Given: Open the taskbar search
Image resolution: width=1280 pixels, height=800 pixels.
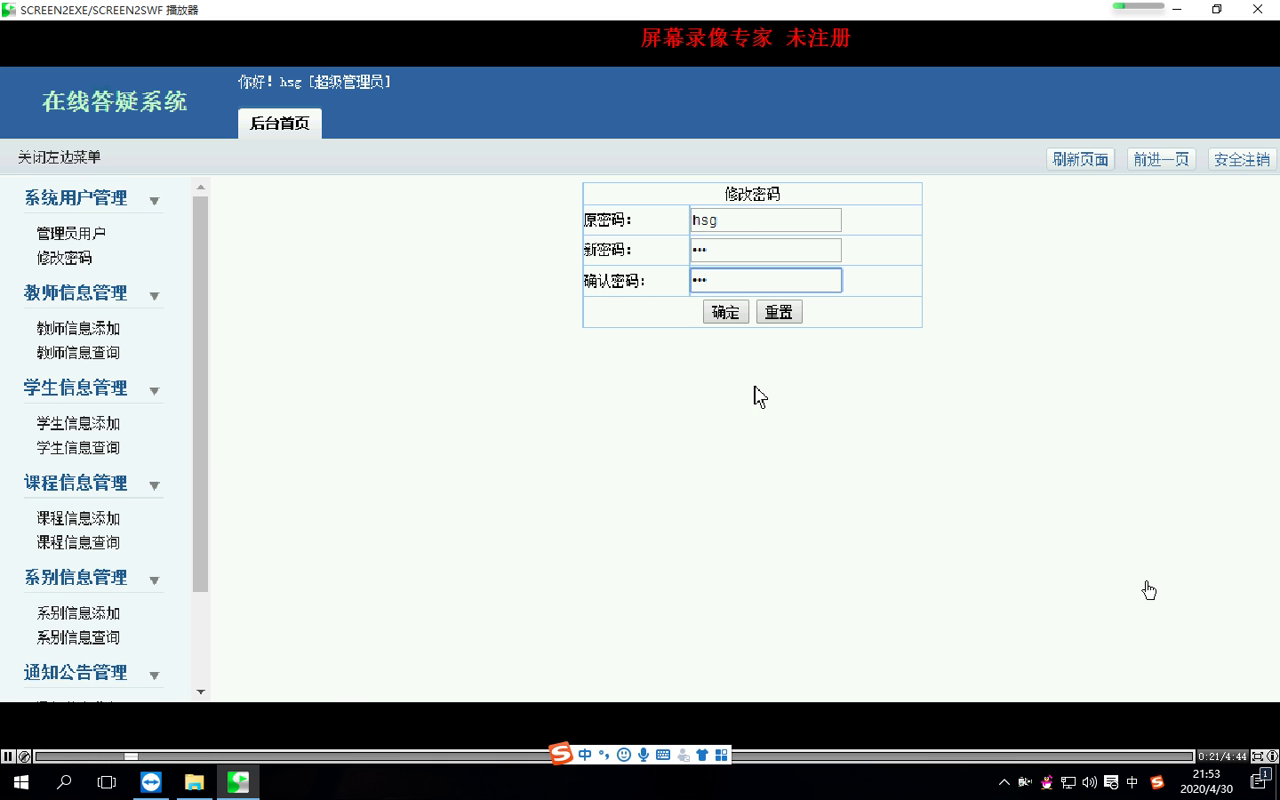Looking at the screenshot, I should 64,782.
